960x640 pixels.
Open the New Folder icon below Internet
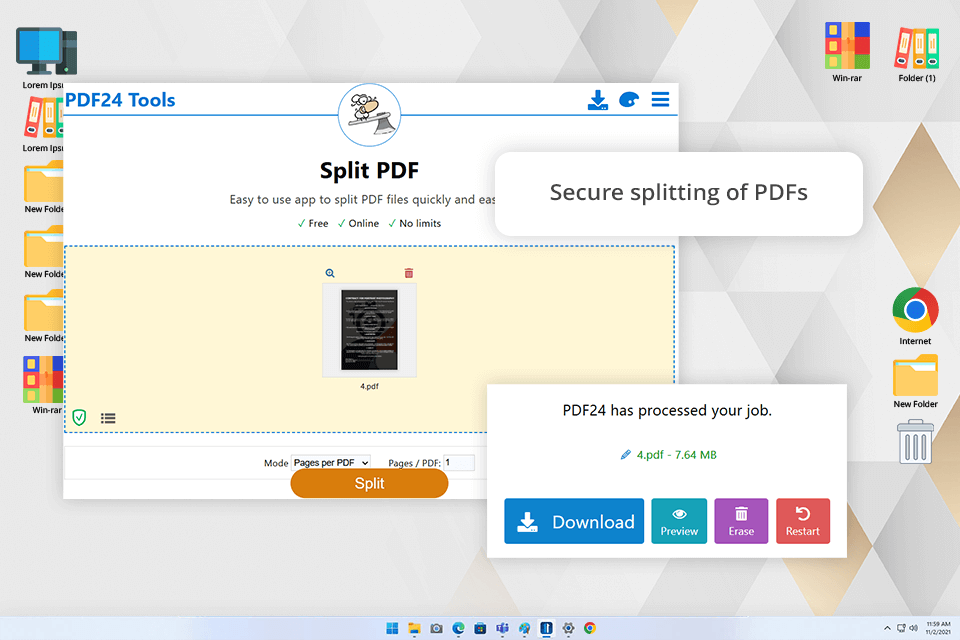point(915,375)
